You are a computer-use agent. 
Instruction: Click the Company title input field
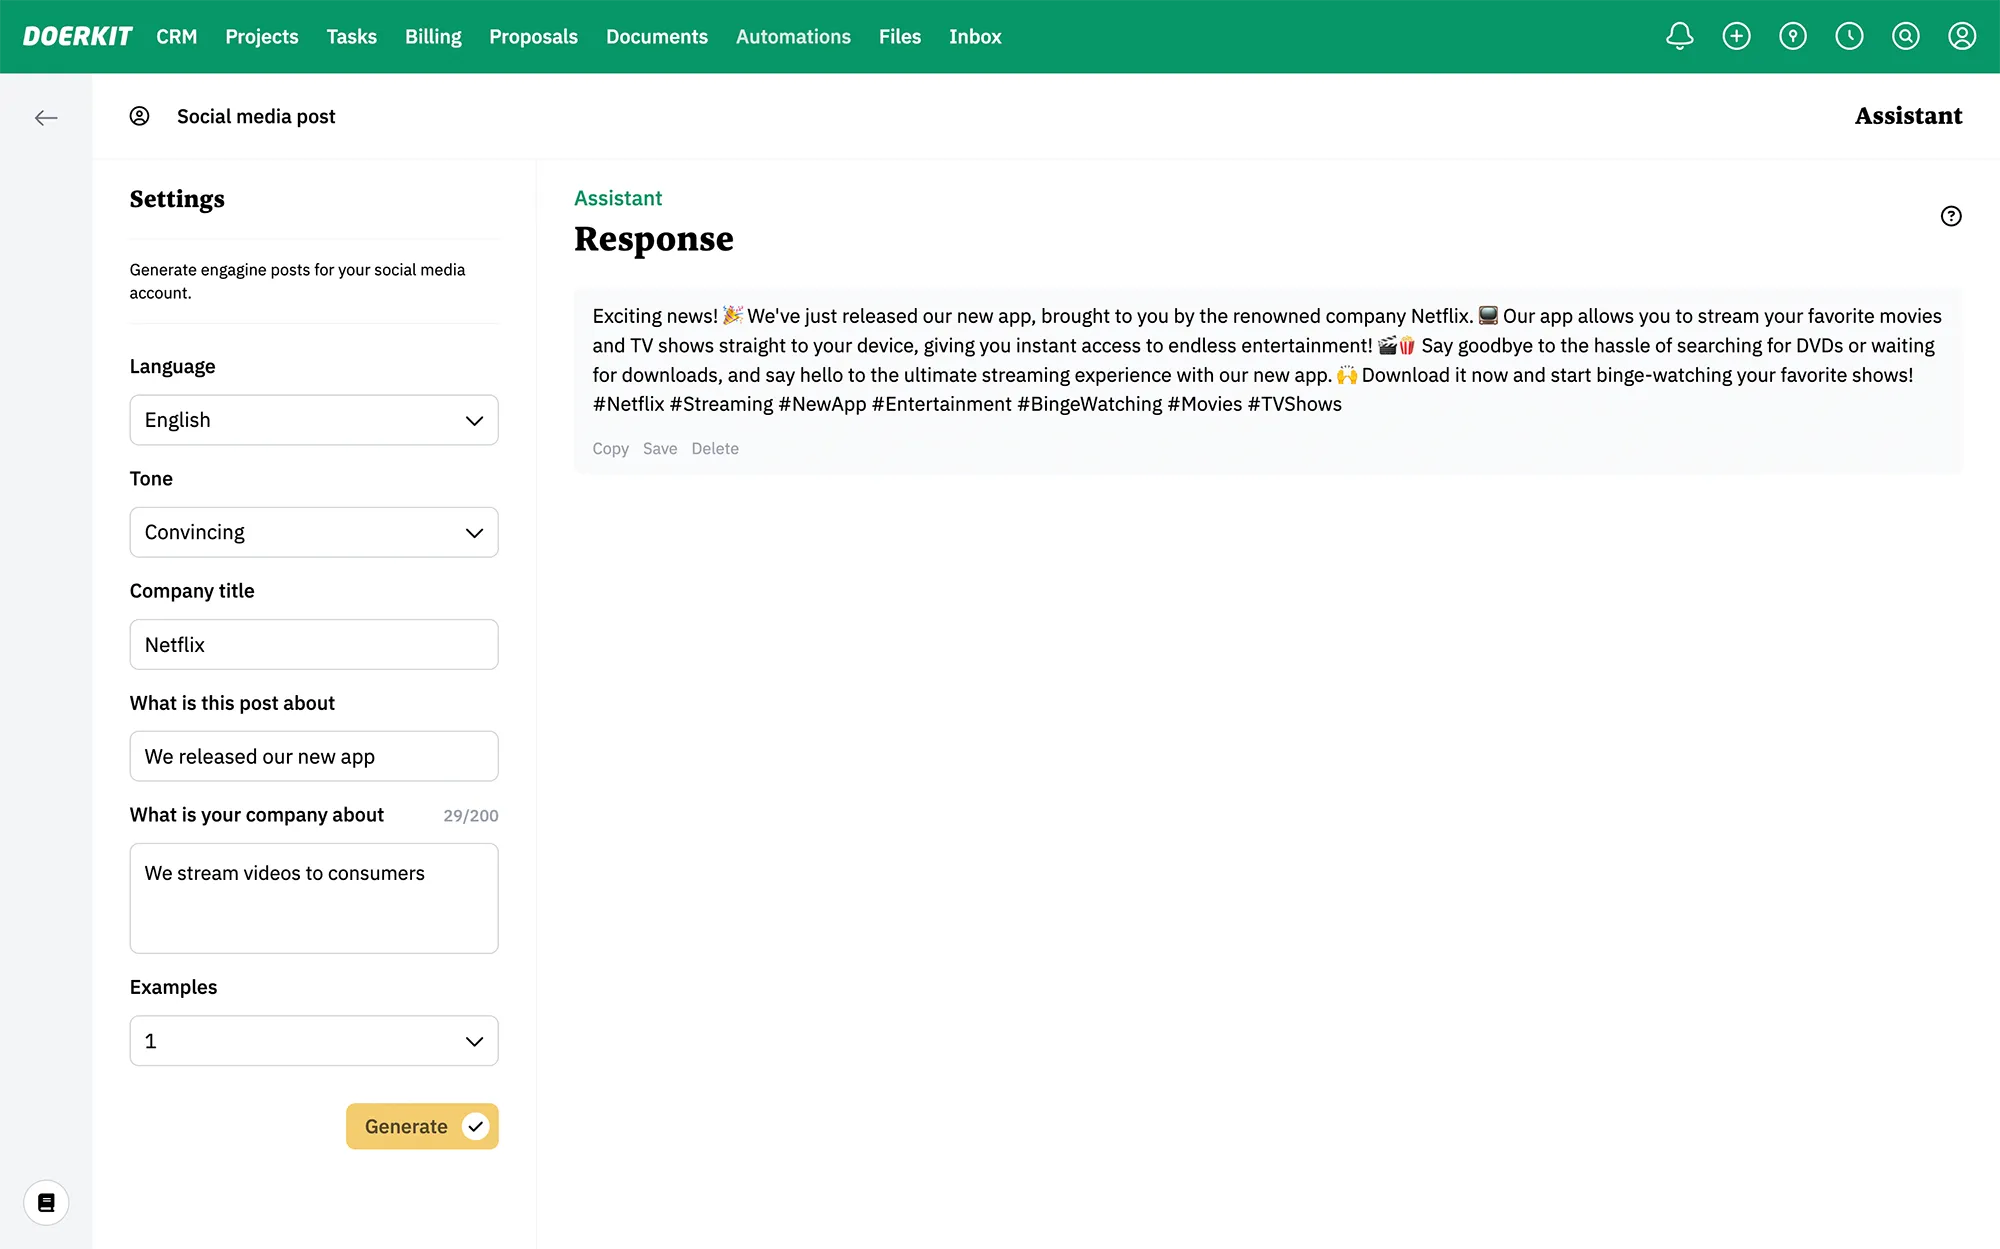(x=313, y=644)
